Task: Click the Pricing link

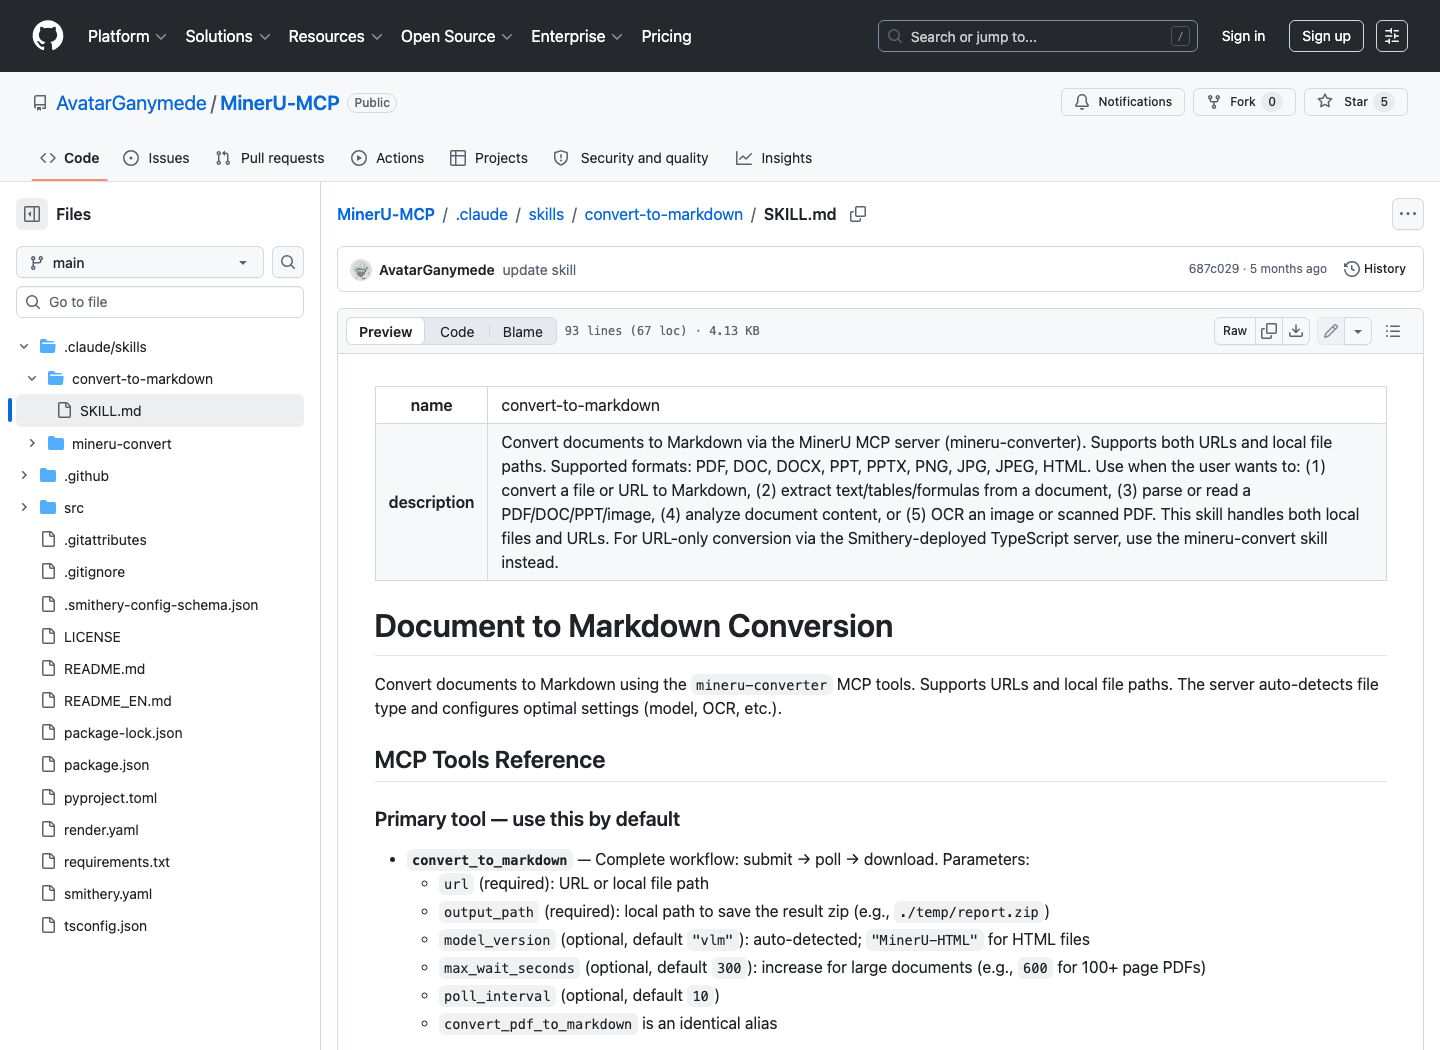Action: tap(666, 36)
